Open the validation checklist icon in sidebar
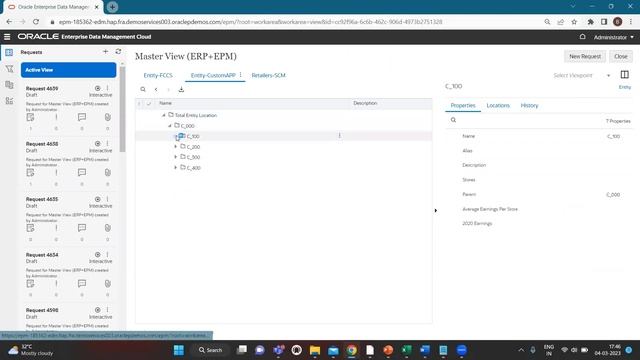Screen dimensions: 640x360 click(9, 100)
